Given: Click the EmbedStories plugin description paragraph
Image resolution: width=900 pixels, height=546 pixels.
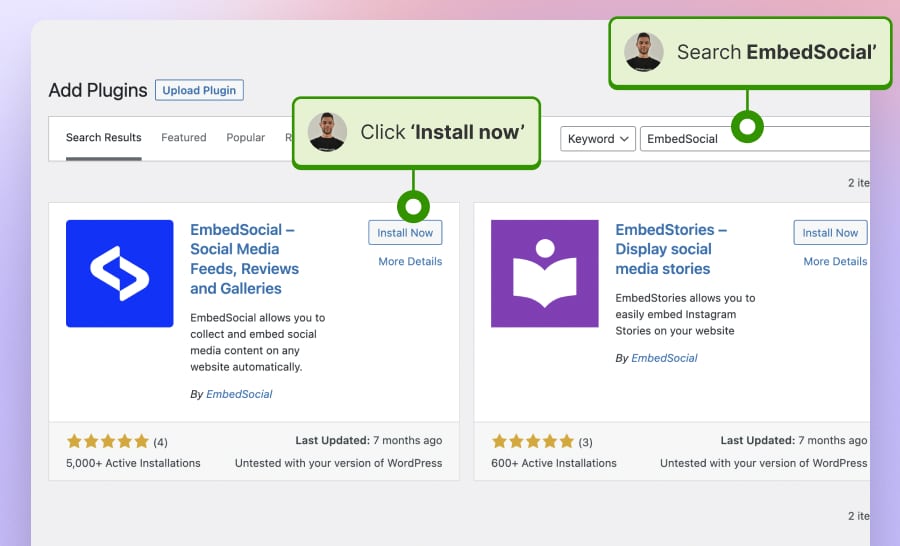Looking at the screenshot, I should (x=685, y=314).
